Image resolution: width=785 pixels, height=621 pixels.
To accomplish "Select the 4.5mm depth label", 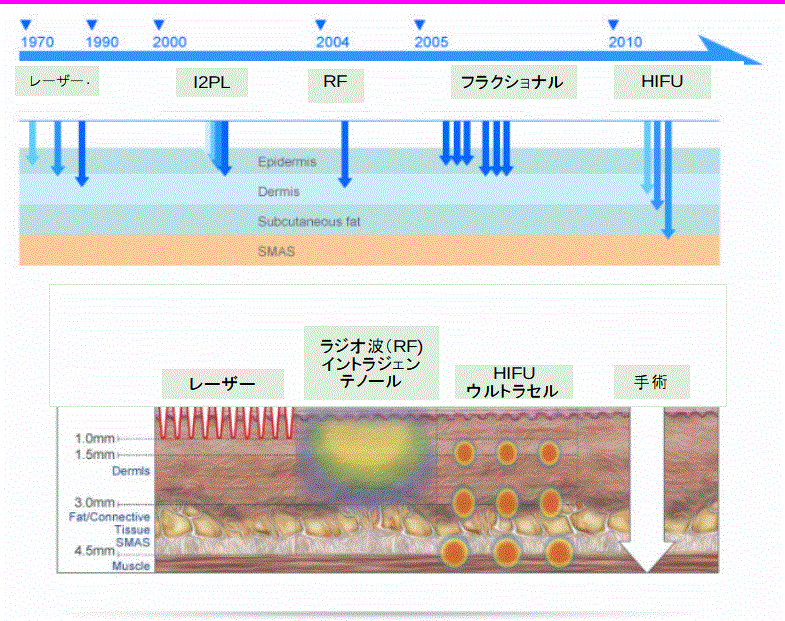I will point(95,550).
